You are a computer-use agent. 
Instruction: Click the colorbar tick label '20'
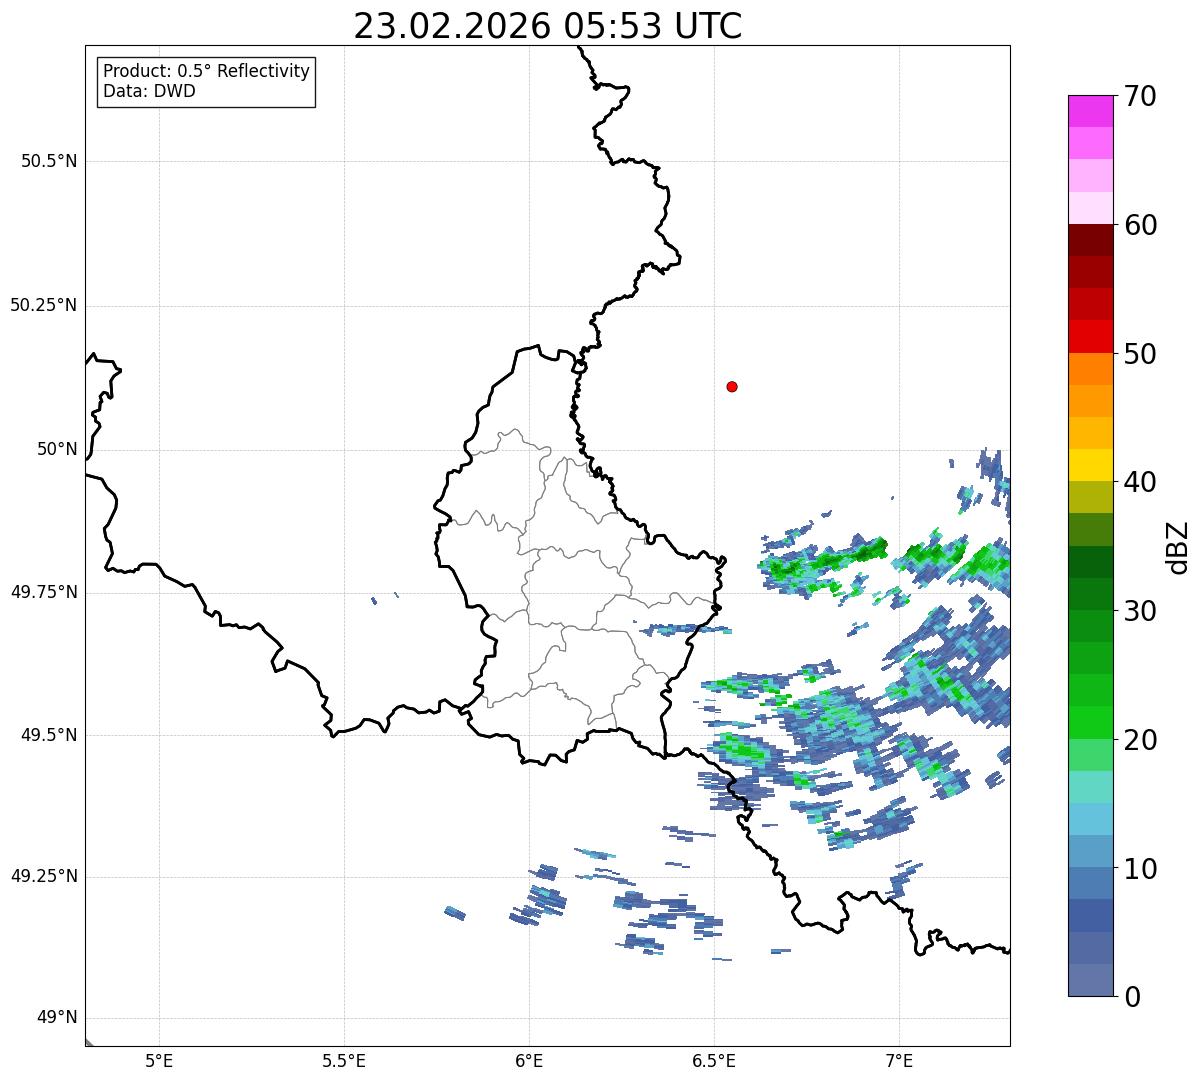pyautogui.click(x=1141, y=740)
